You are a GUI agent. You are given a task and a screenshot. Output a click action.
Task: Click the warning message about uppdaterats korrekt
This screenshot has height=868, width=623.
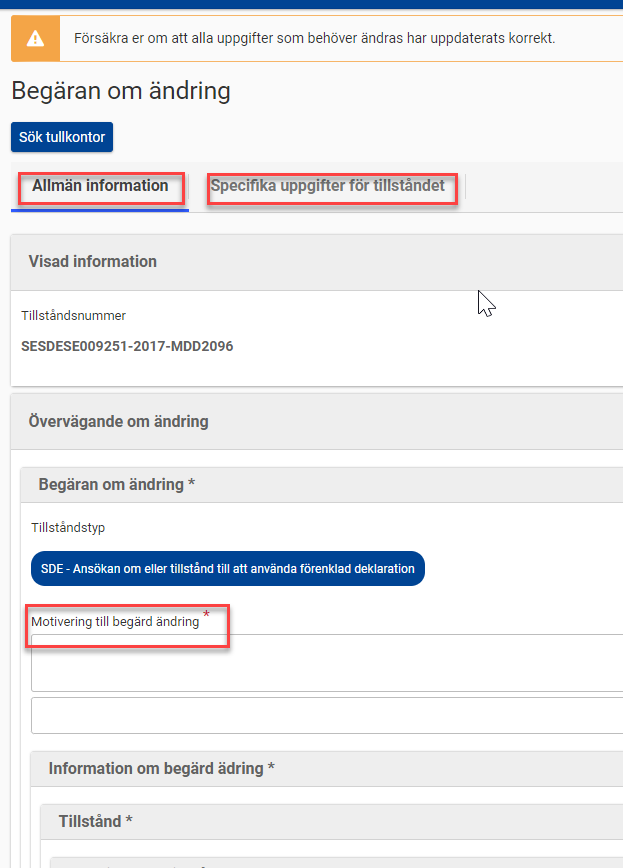pos(315,38)
